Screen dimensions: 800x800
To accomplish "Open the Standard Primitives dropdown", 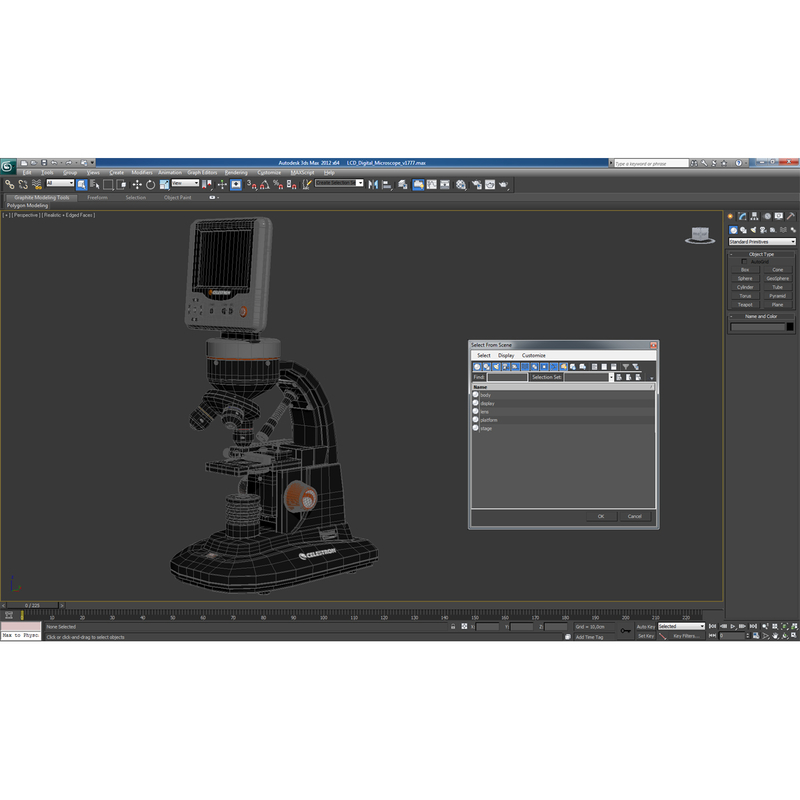I will (762, 241).
